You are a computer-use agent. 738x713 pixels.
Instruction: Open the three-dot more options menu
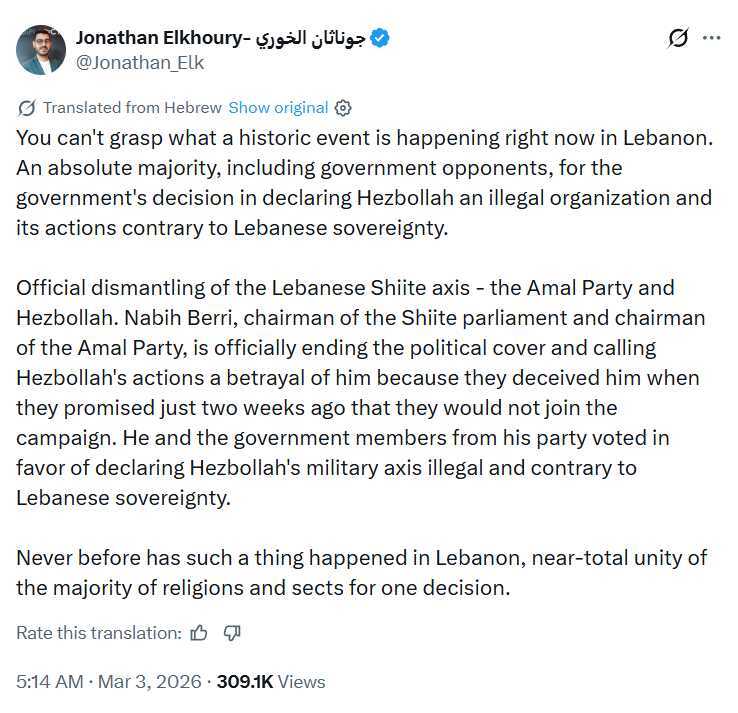711,38
